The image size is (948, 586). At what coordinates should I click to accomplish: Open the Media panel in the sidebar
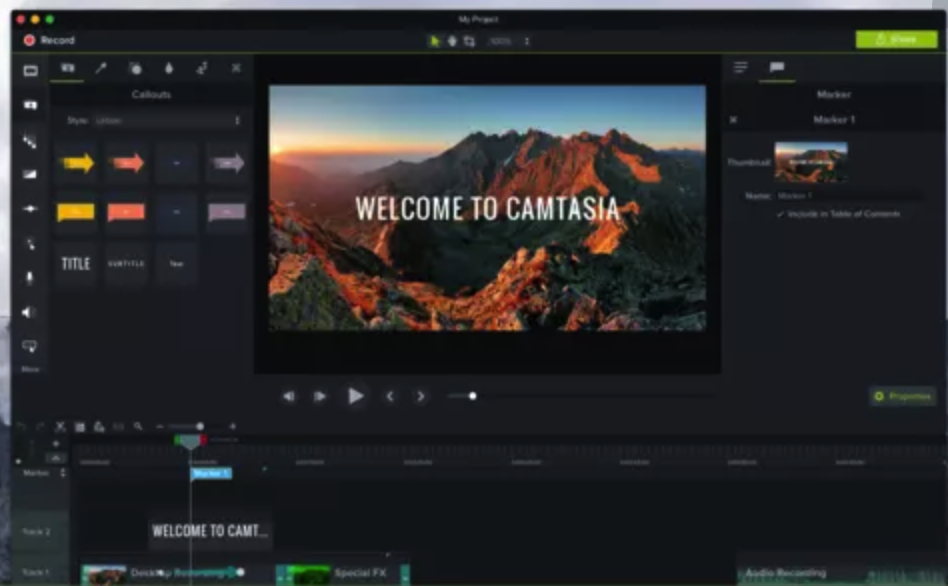[x=30, y=71]
